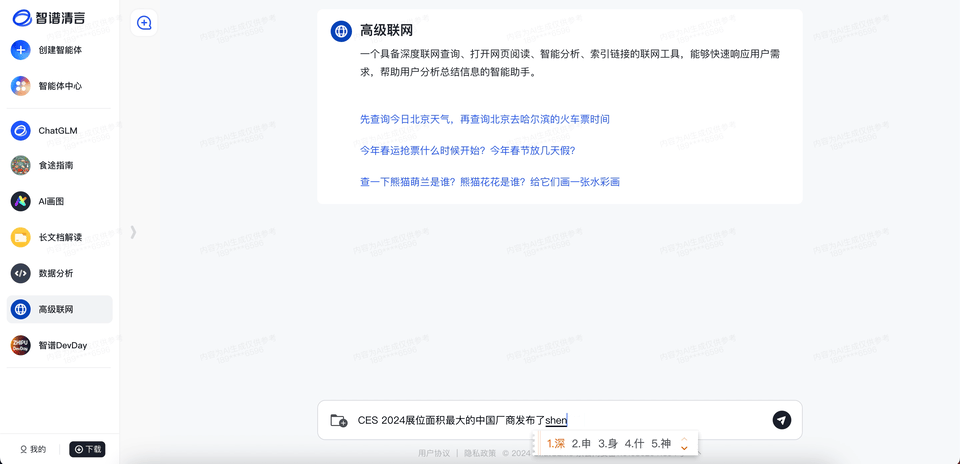Select the ChatGLM icon in the sidebar
Image resolution: width=960 pixels, height=464 pixels.
coord(20,130)
